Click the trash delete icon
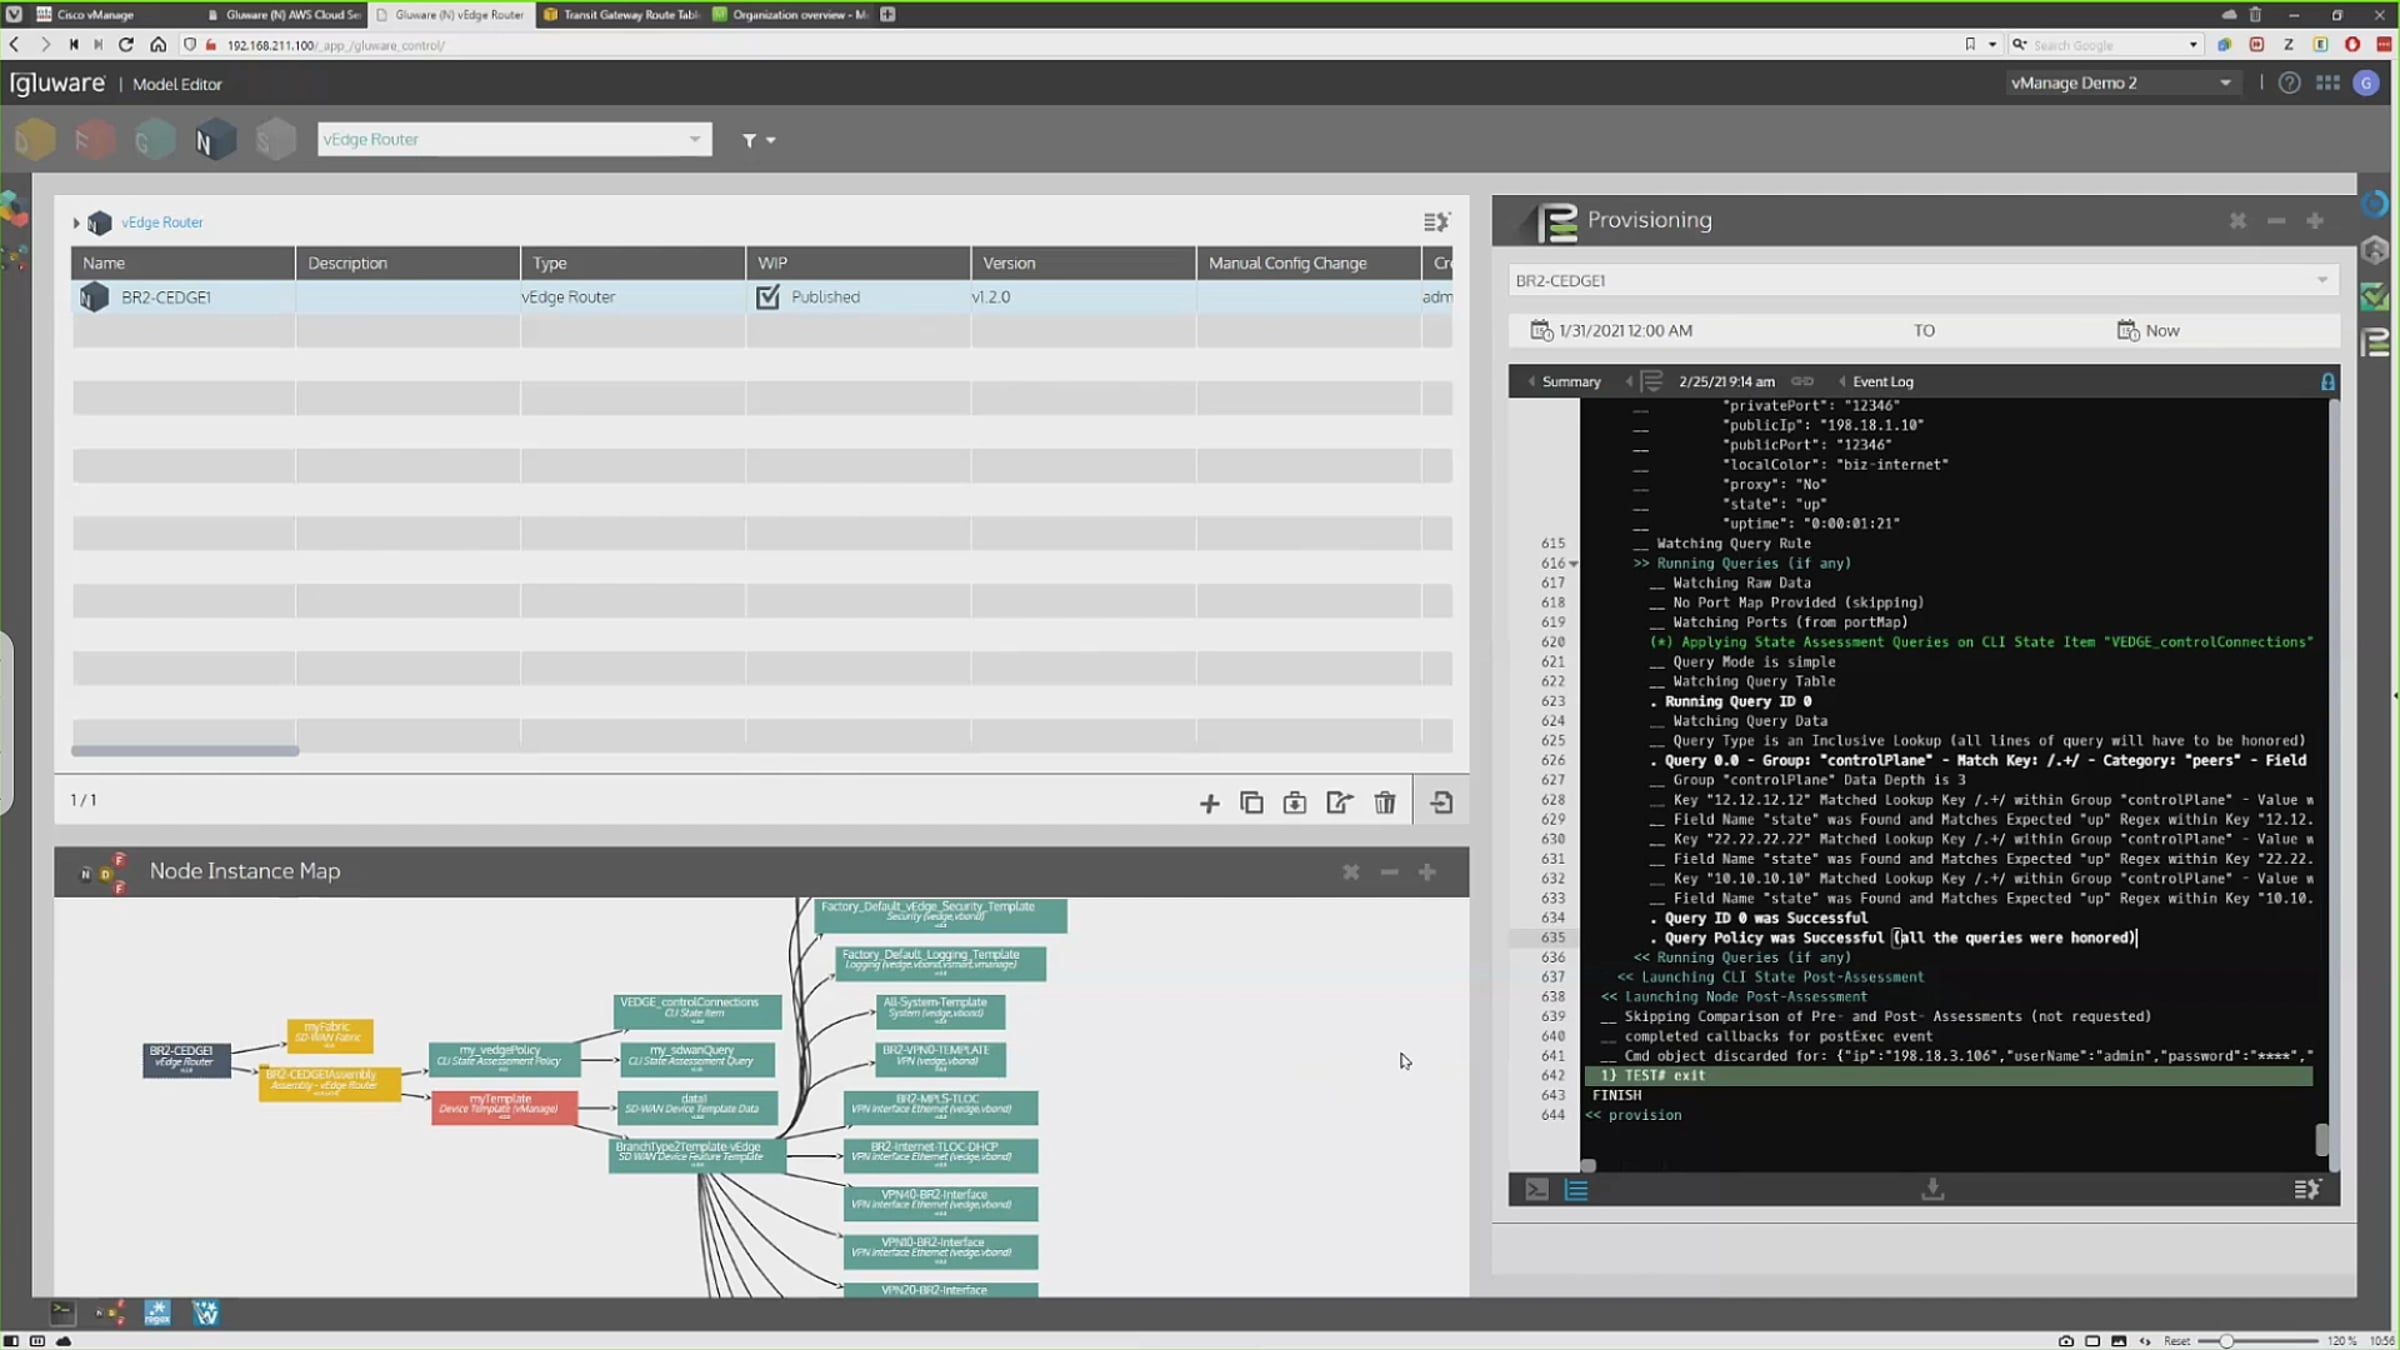This screenshot has width=2400, height=1350. [x=1384, y=803]
